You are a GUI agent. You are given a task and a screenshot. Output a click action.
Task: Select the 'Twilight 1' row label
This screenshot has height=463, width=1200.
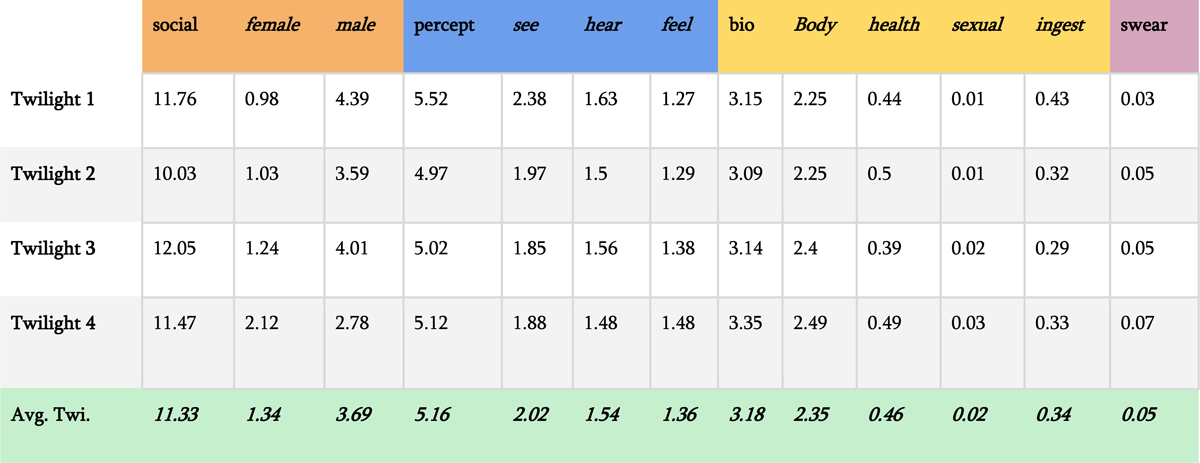[53, 99]
